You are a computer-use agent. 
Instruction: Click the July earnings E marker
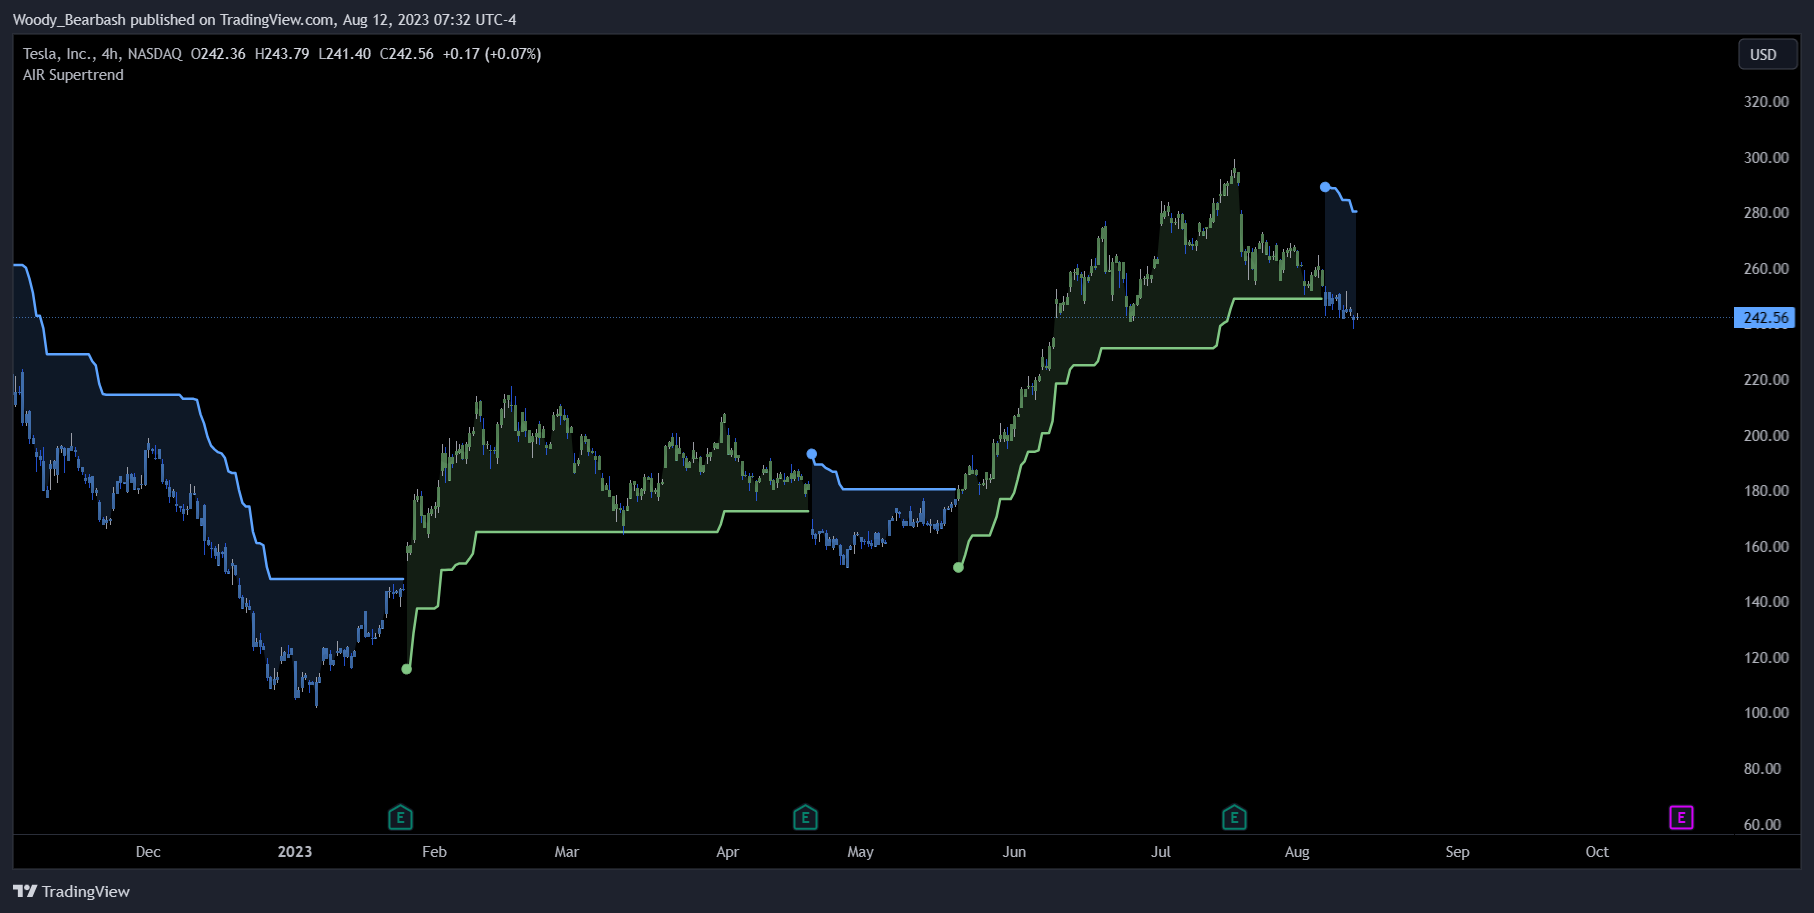1234,818
